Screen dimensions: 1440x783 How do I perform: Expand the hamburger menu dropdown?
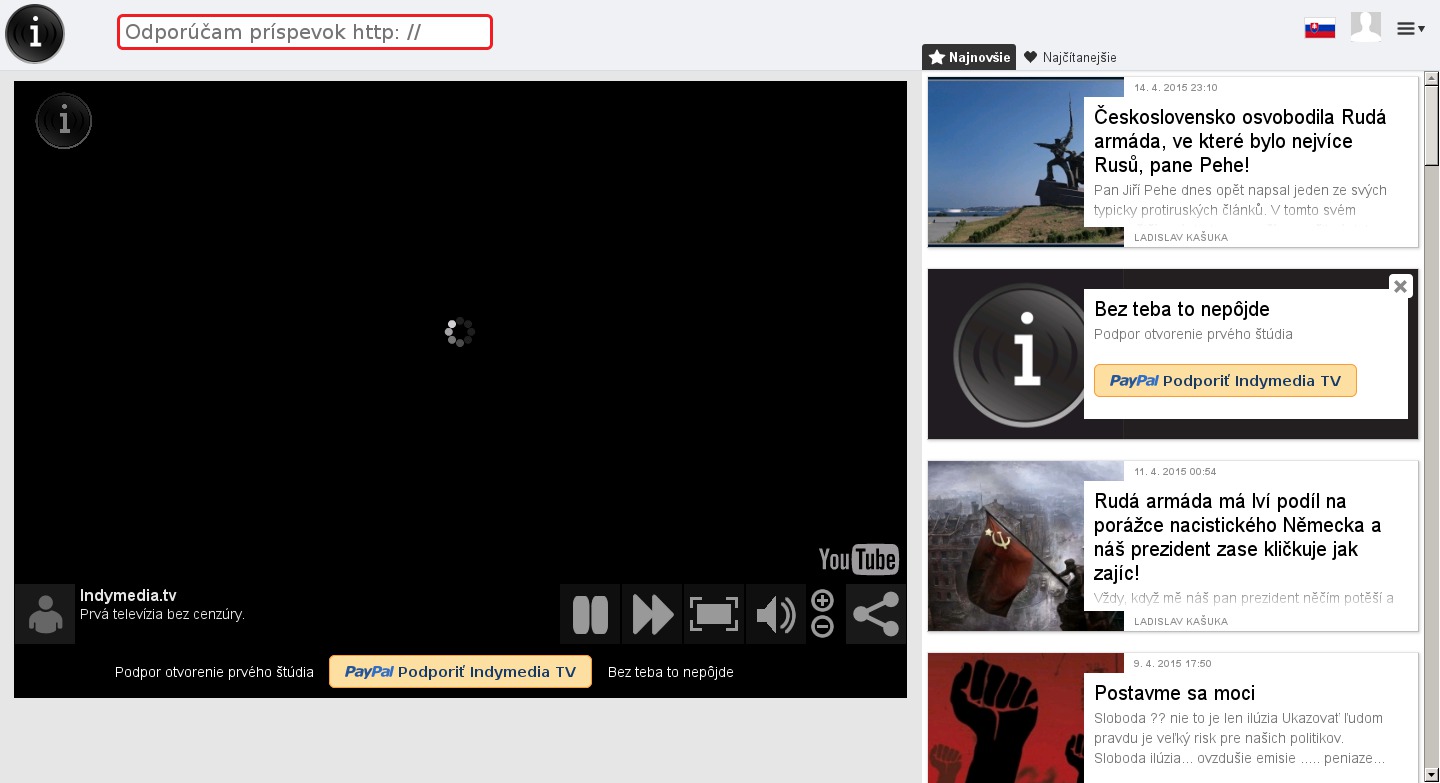pyautogui.click(x=1410, y=29)
